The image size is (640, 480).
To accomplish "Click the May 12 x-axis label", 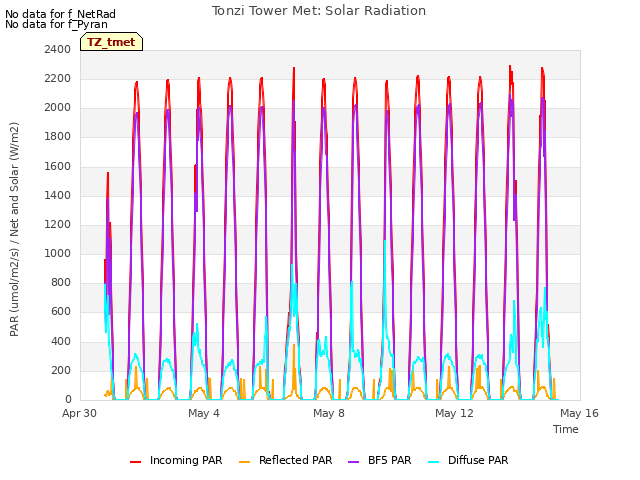I will tap(454, 413).
